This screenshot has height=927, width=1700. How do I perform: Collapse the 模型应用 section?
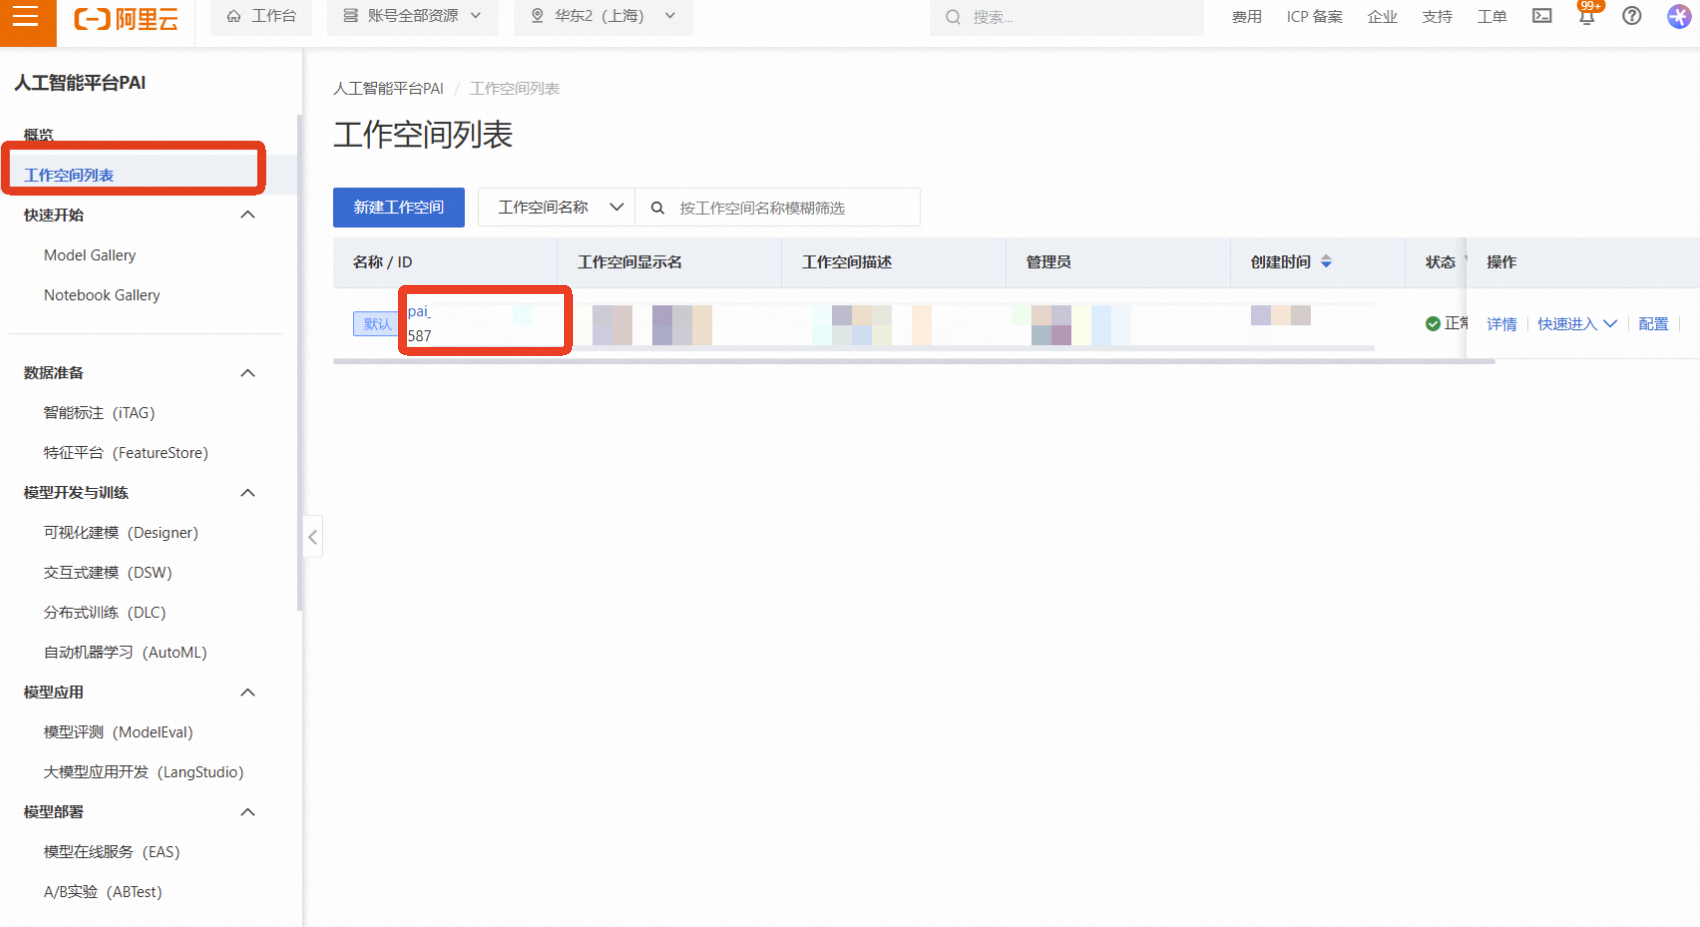248,692
